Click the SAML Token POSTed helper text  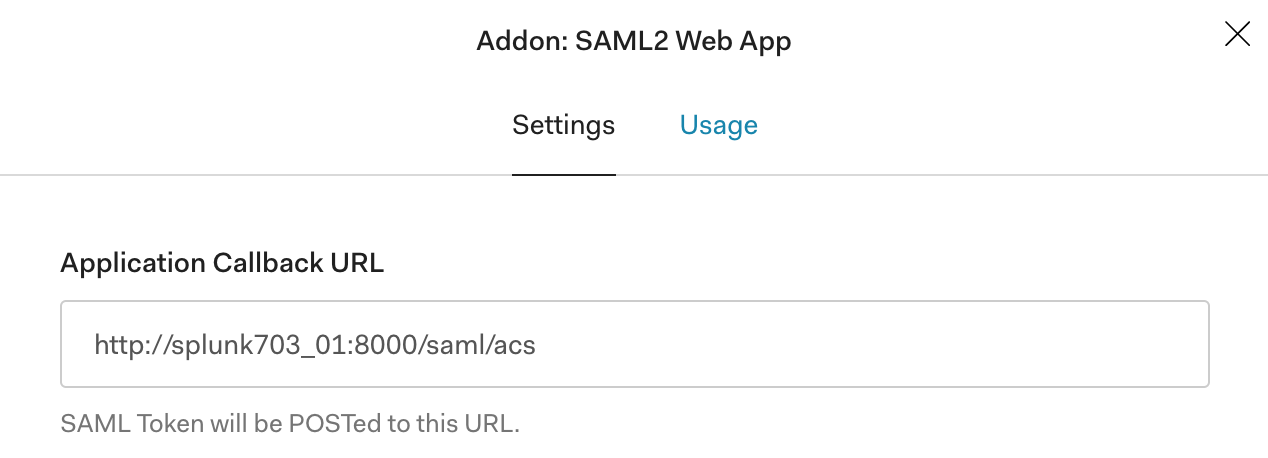[x=290, y=423]
